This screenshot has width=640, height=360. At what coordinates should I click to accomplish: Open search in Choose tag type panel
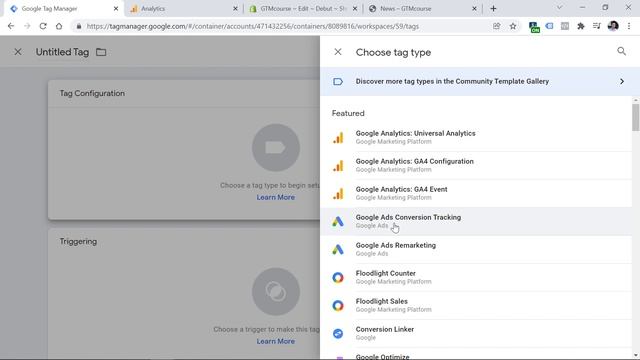[621, 51]
